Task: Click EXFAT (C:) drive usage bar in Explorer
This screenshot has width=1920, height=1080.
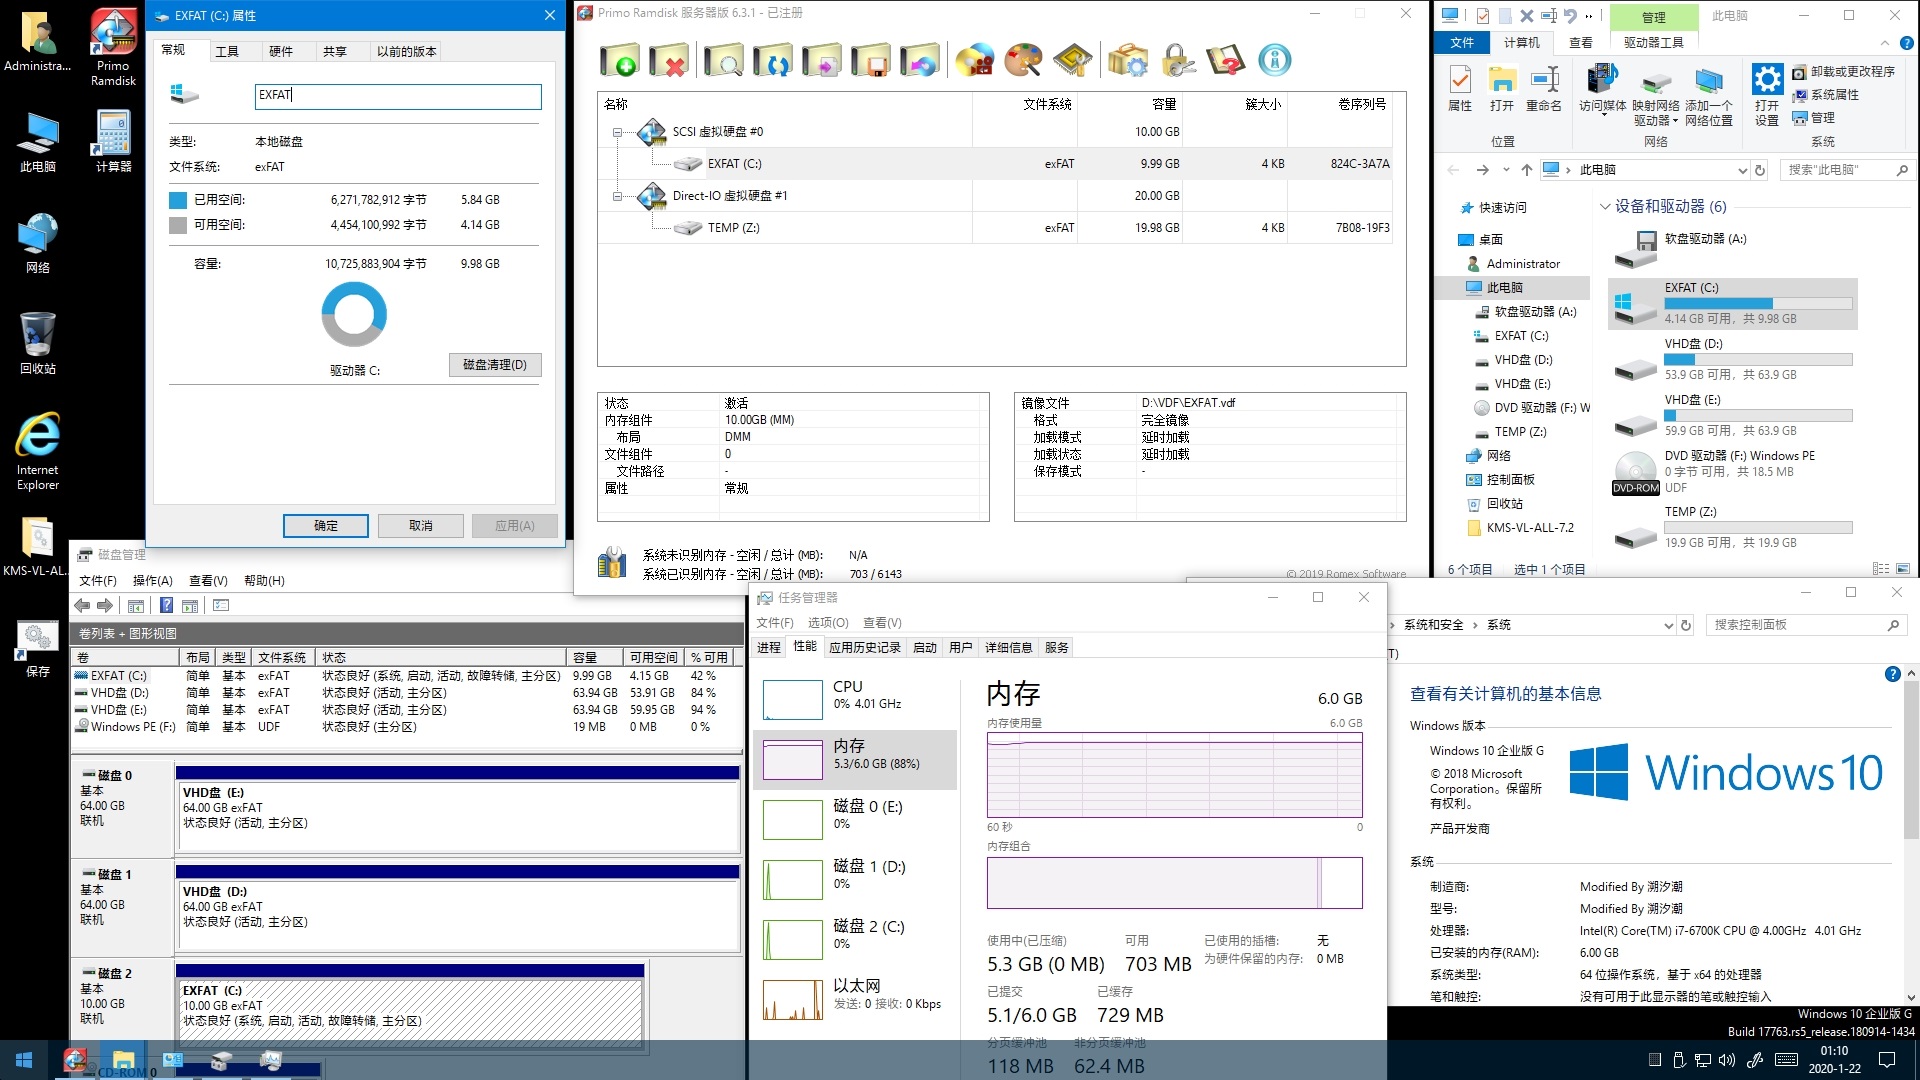Action: pos(1758,304)
